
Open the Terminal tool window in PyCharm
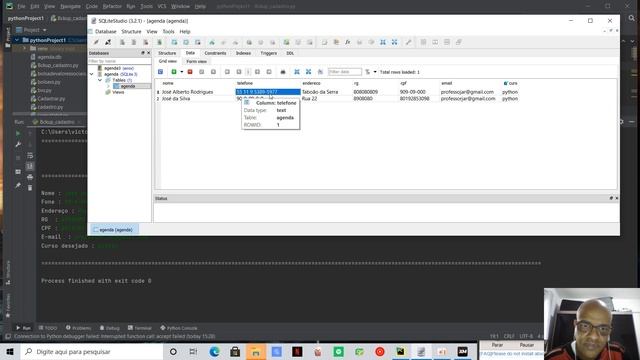pyautogui.click(x=140, y=328)
